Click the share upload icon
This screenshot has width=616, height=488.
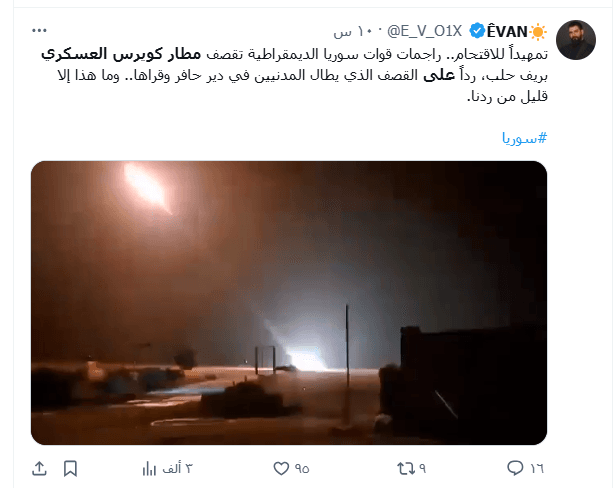coord(39,468)
